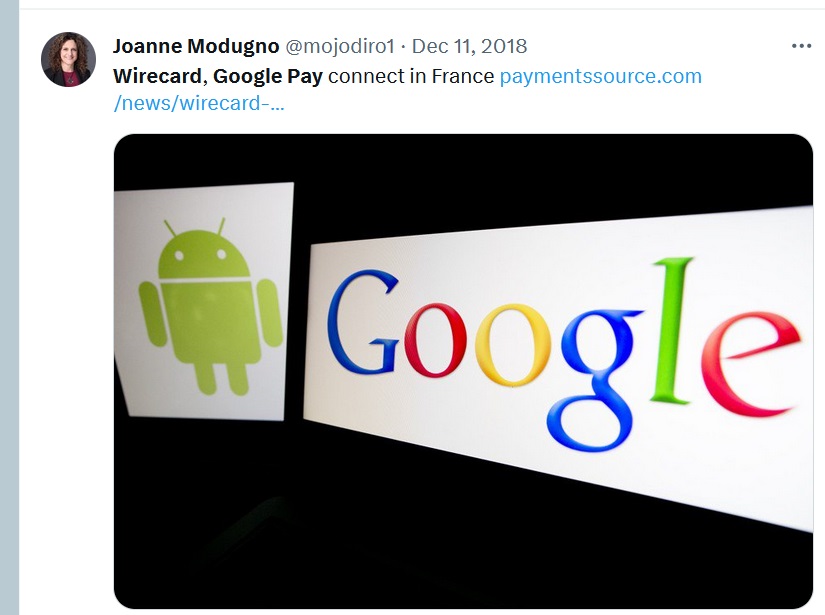Viewport: 825px width, 615px height.
Task: Click the bold Google Pay keyword
Action: point(267,76)
